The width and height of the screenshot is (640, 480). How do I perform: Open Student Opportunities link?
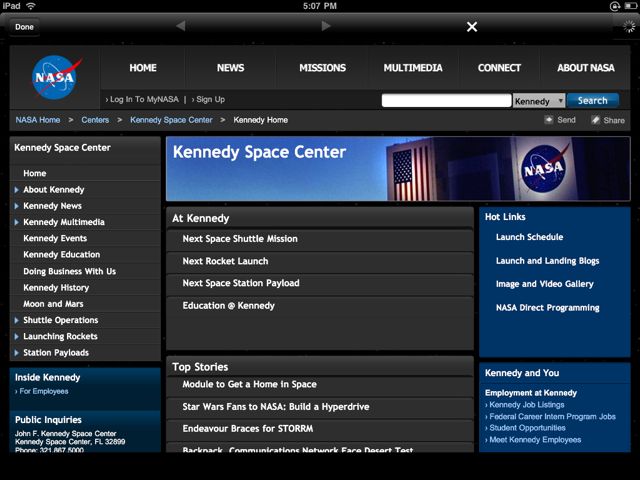pos(525,428)
